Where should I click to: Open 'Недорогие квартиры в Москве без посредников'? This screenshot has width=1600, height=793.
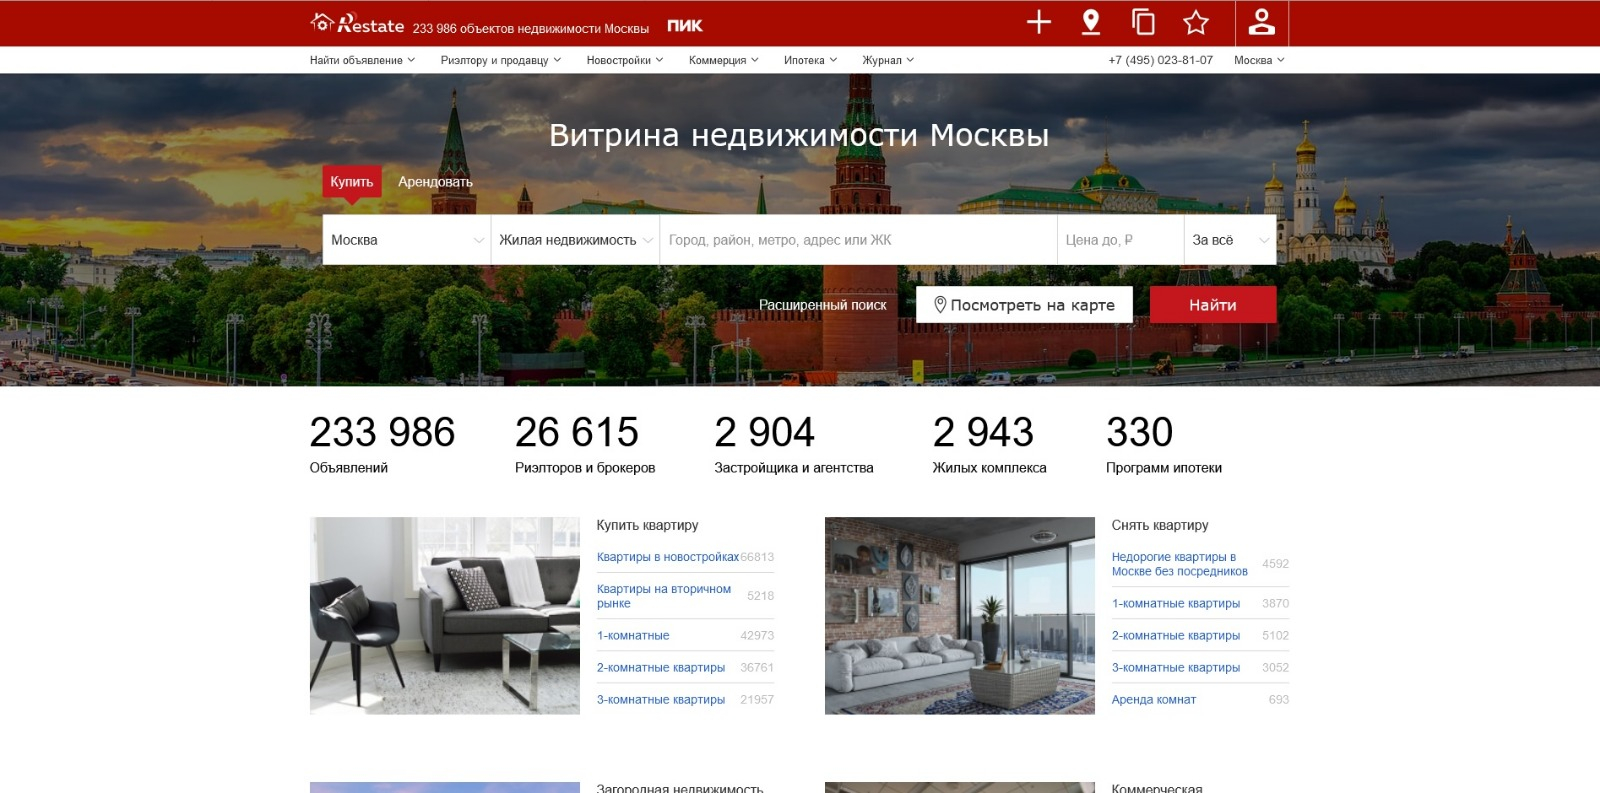(1180, 564)
